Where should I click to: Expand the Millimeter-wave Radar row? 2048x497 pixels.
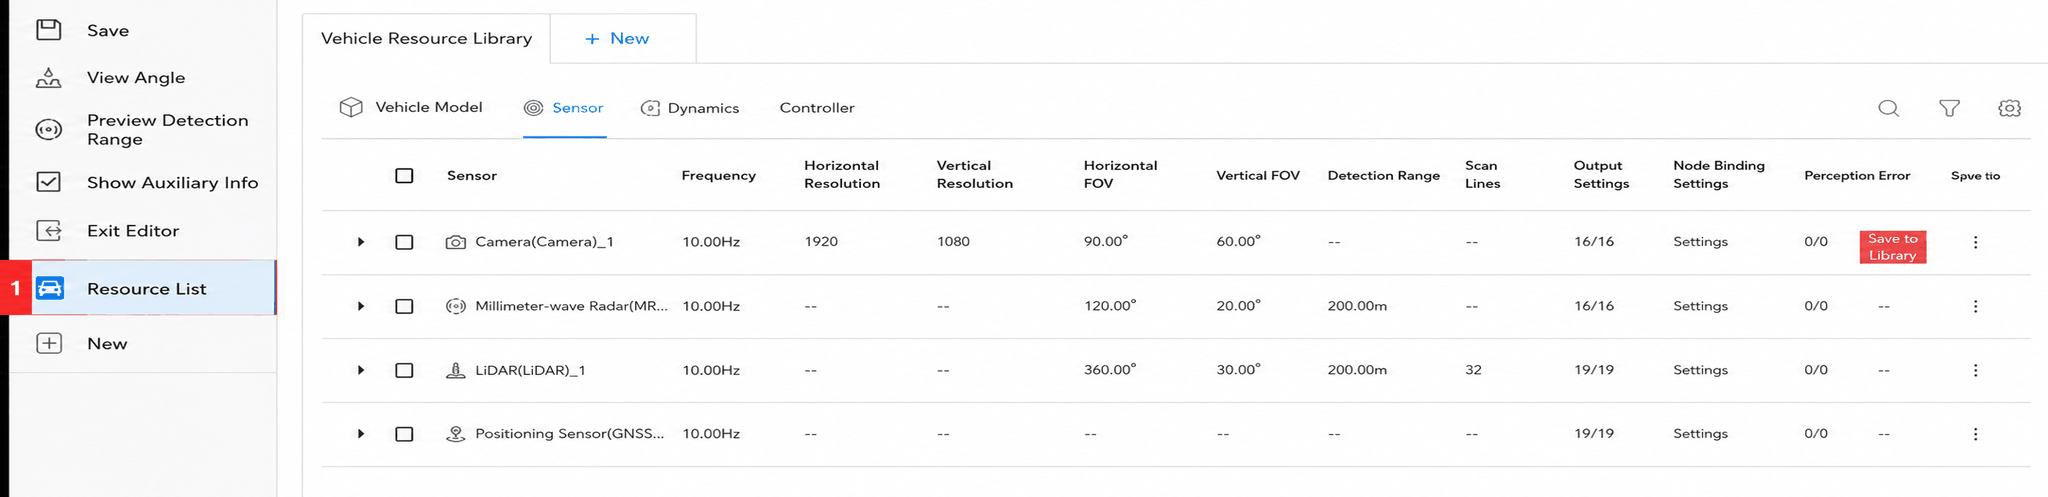point(361,306)
